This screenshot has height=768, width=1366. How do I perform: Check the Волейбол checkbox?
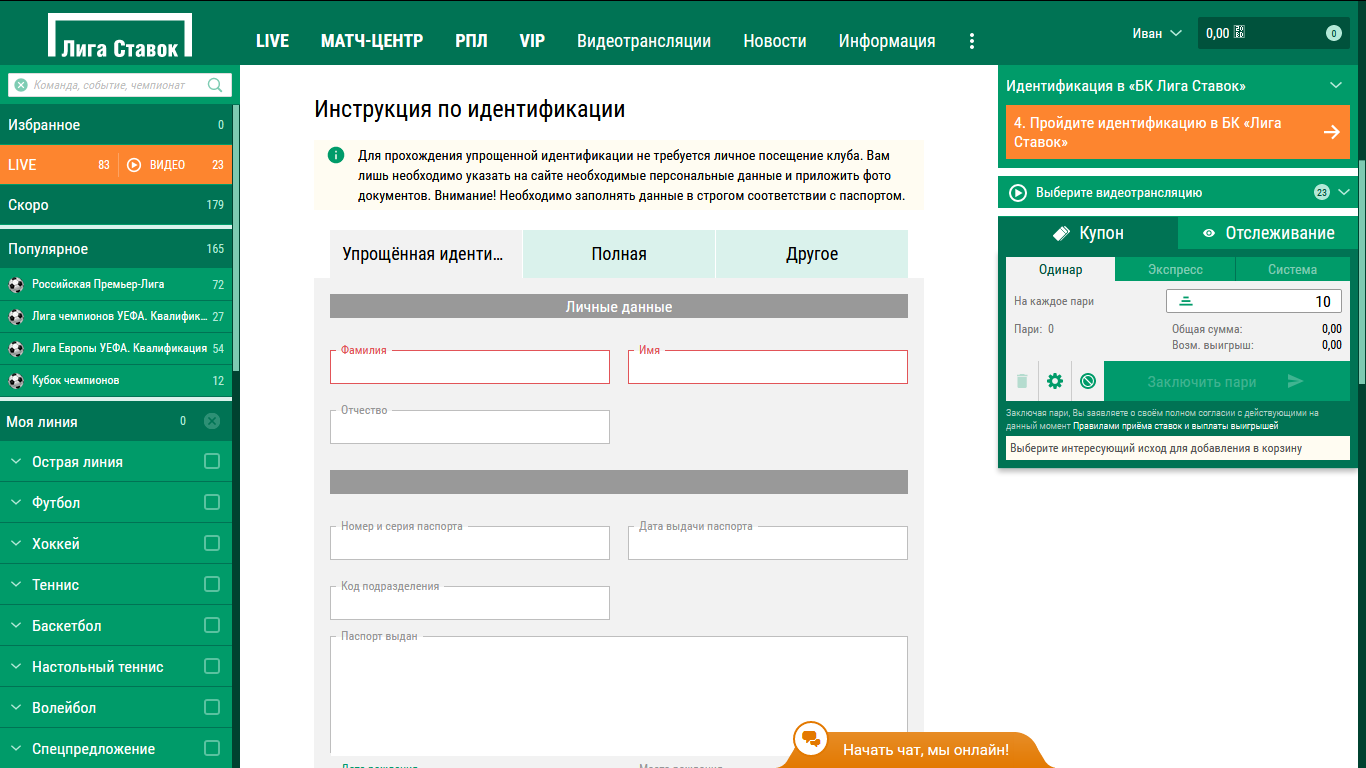click(x=212, y=707)
